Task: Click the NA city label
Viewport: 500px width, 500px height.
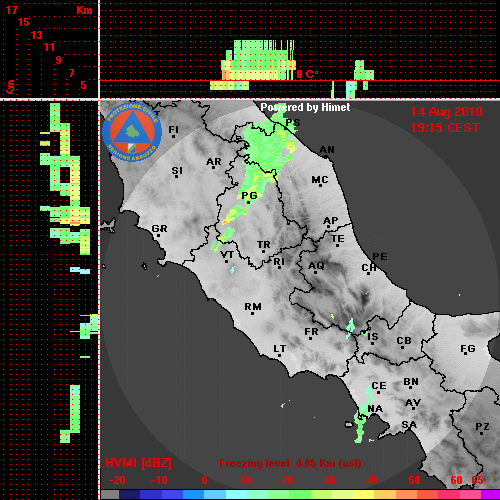Action: tap(375, 409)
